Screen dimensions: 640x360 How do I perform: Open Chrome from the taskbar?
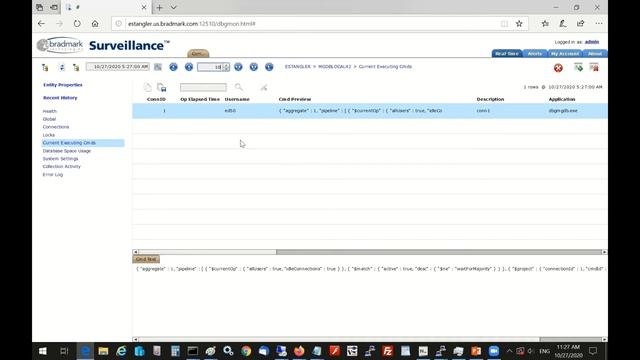[246, 351]
